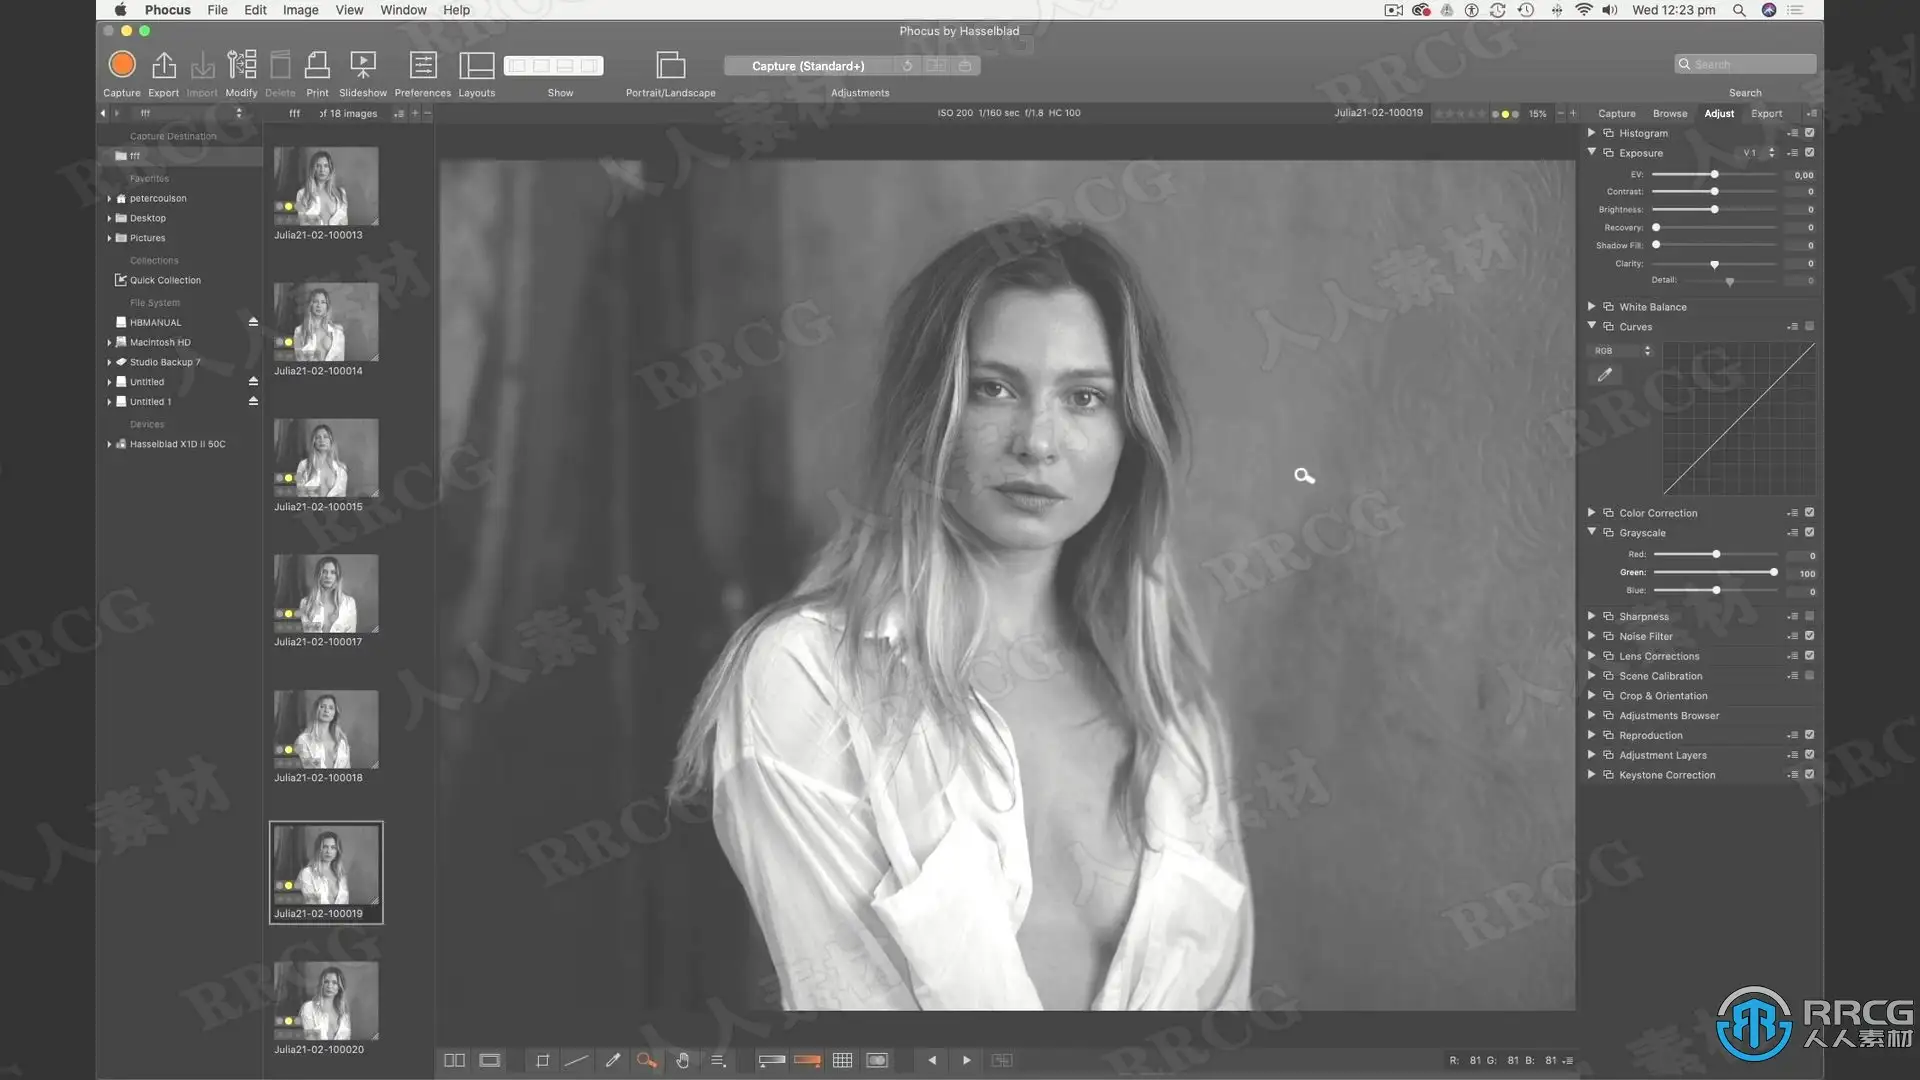1920x1080 pixels.
Task: Toggle the Keystone Correction checkbox
Action: [x=1809, y=775]
